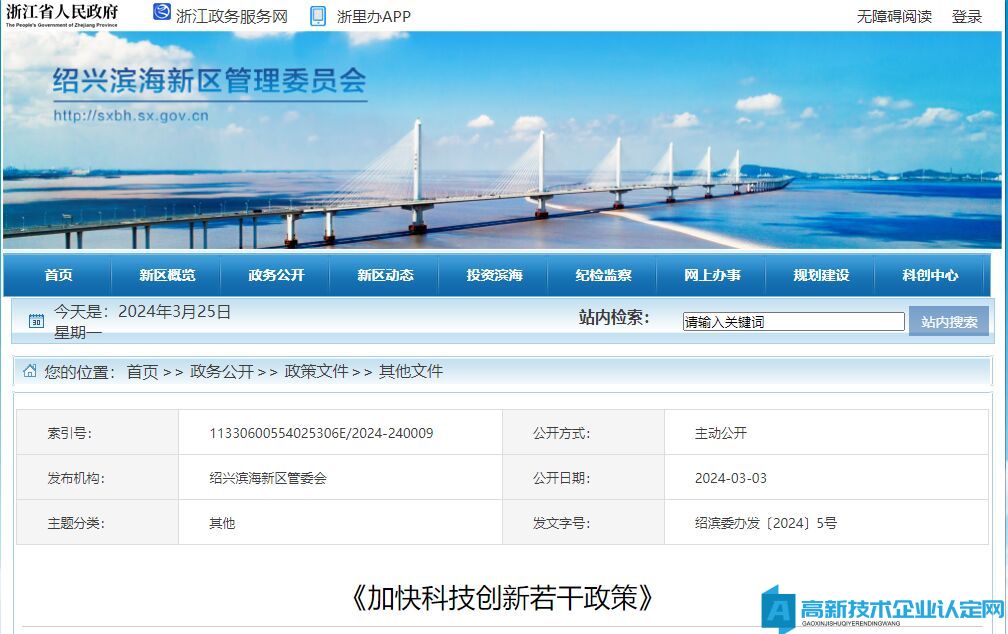Screen dimensions: 1008x634
Task: Click the 登录 login link
Action: coord(967,16)
